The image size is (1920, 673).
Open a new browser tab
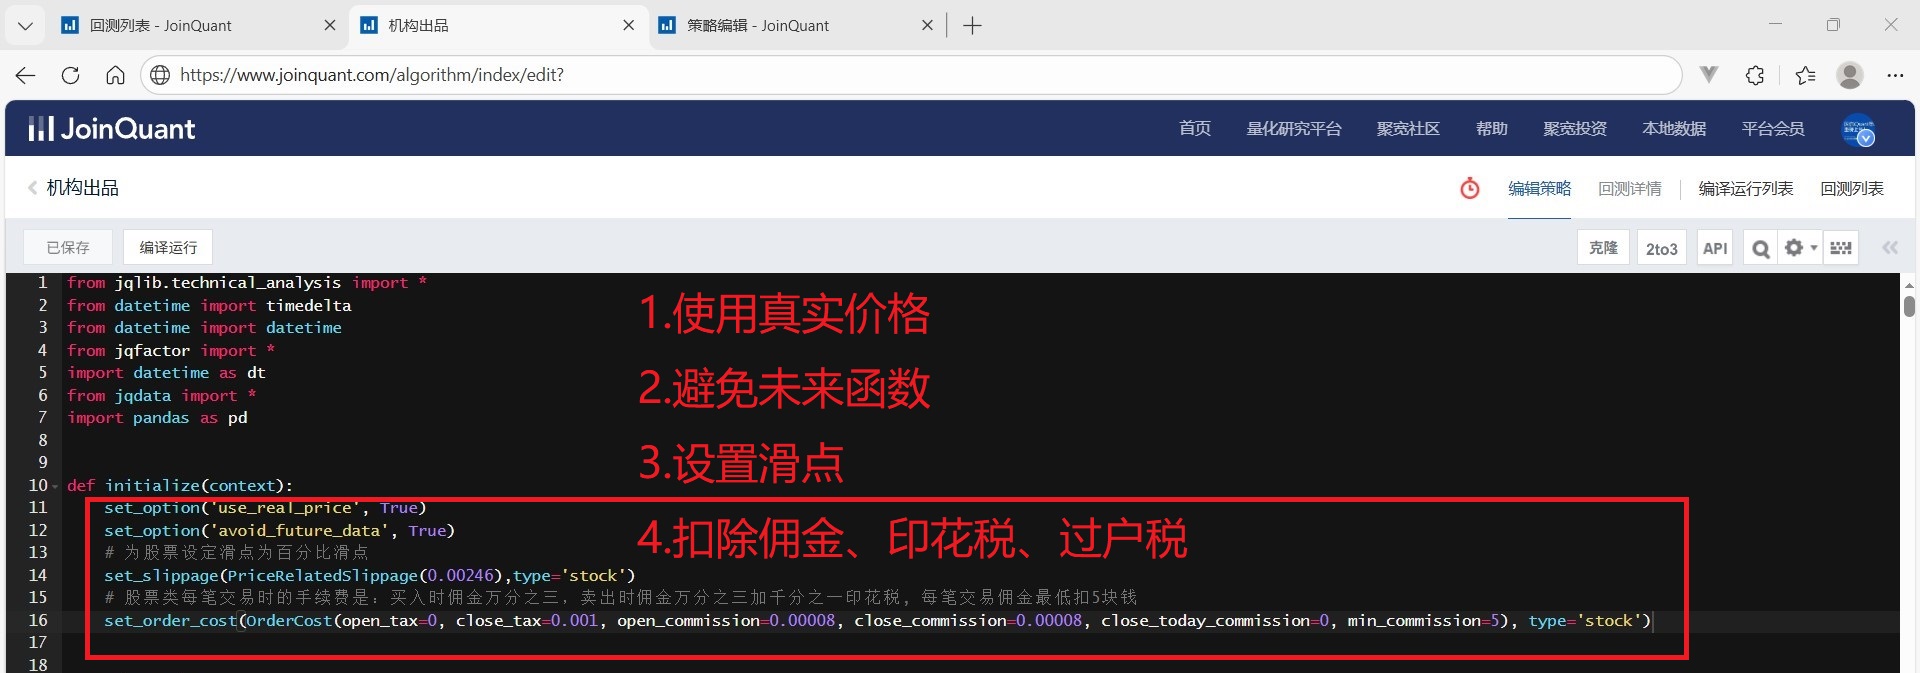(972, 26)
